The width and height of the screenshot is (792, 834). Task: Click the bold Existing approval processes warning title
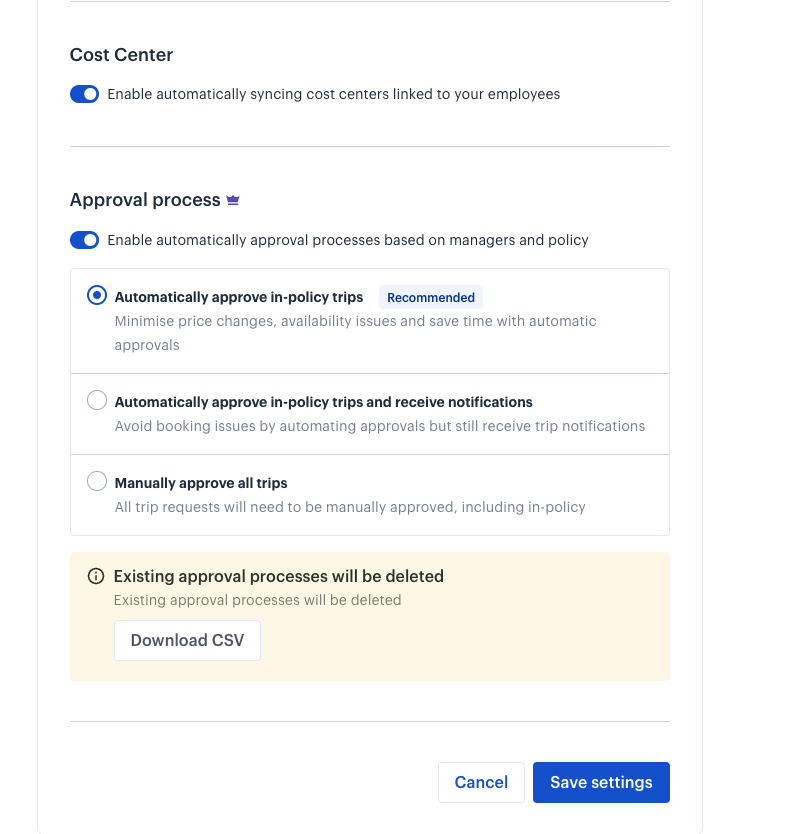(x=279, y=576)
